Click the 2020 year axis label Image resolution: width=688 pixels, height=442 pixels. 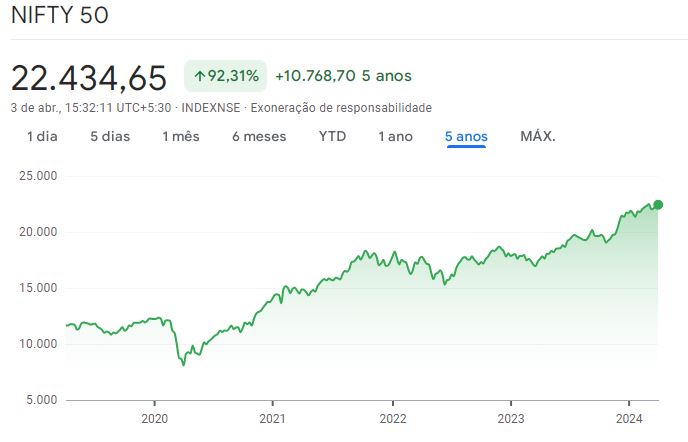pyautogui.click(x=155, y=418)
